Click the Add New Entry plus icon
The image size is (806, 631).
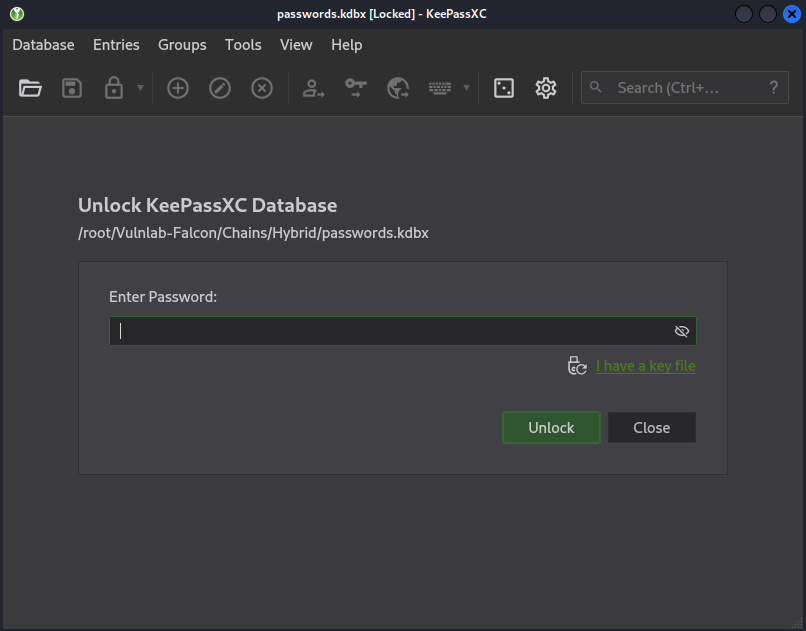178,88
